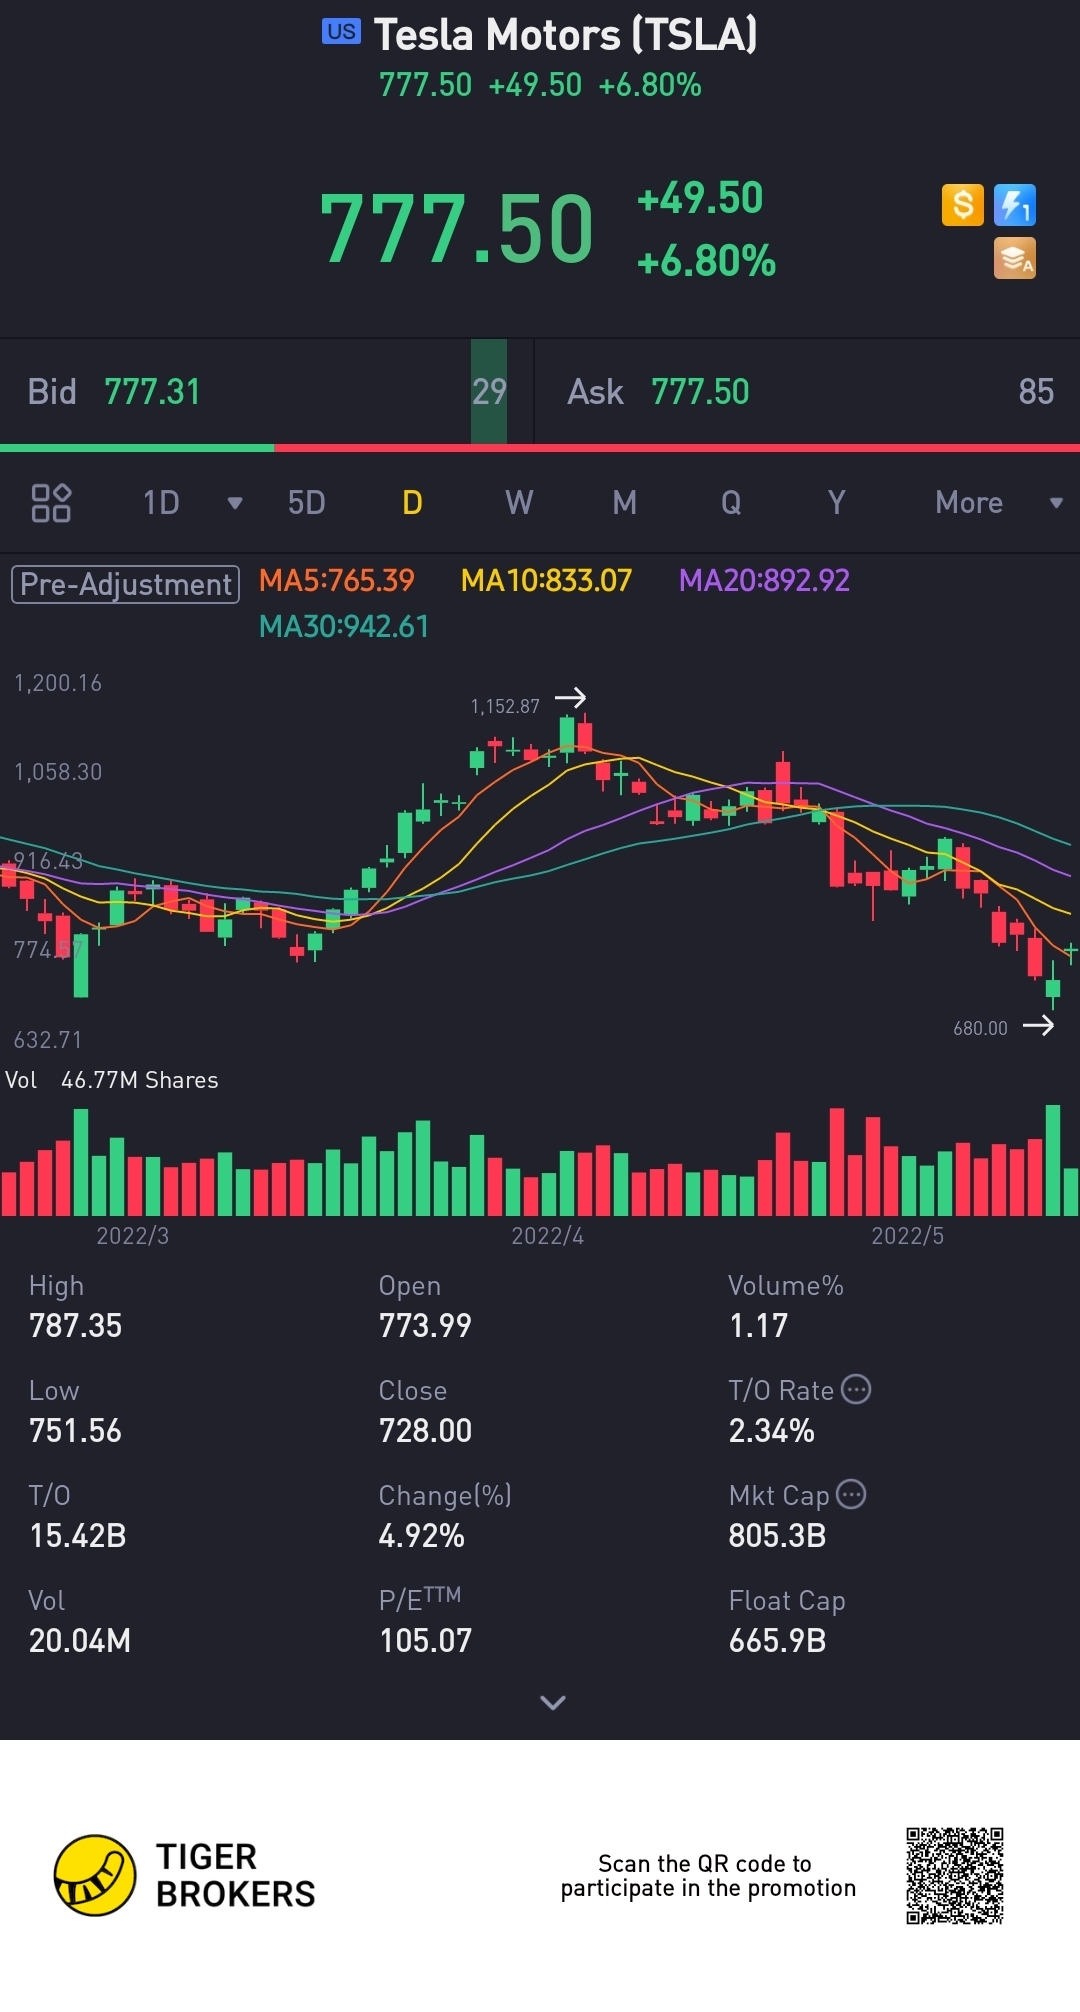Tap the Tesla Motors (TSLA) title
The width and height of the screenshot is (1080, 2012).
click(566, 35)
